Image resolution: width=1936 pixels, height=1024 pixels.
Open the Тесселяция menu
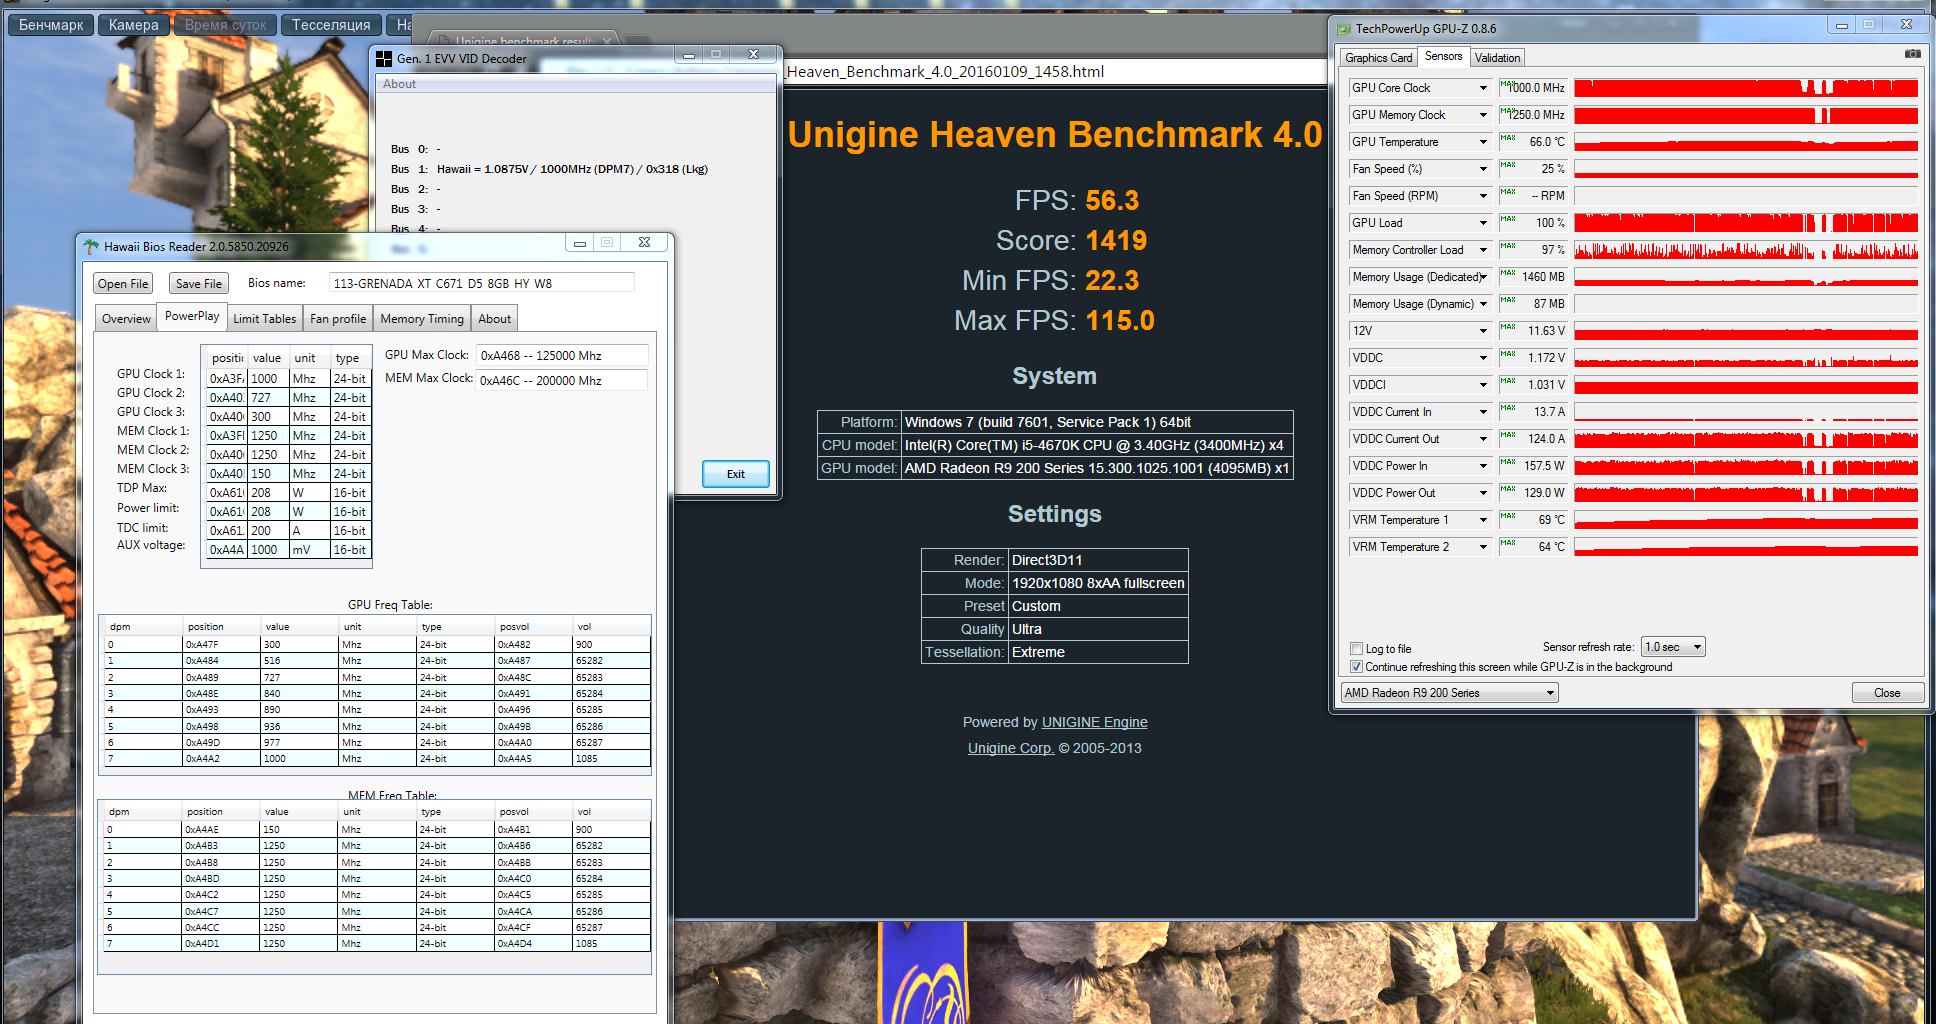(331, 25)
